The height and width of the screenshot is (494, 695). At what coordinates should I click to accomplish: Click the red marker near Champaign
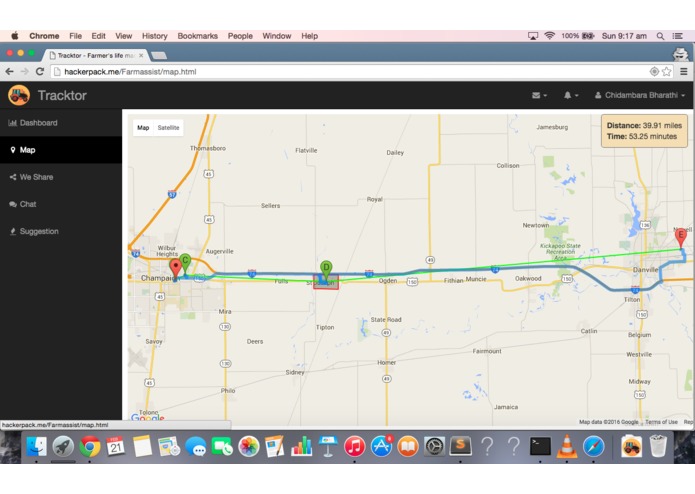coord(176,269)
